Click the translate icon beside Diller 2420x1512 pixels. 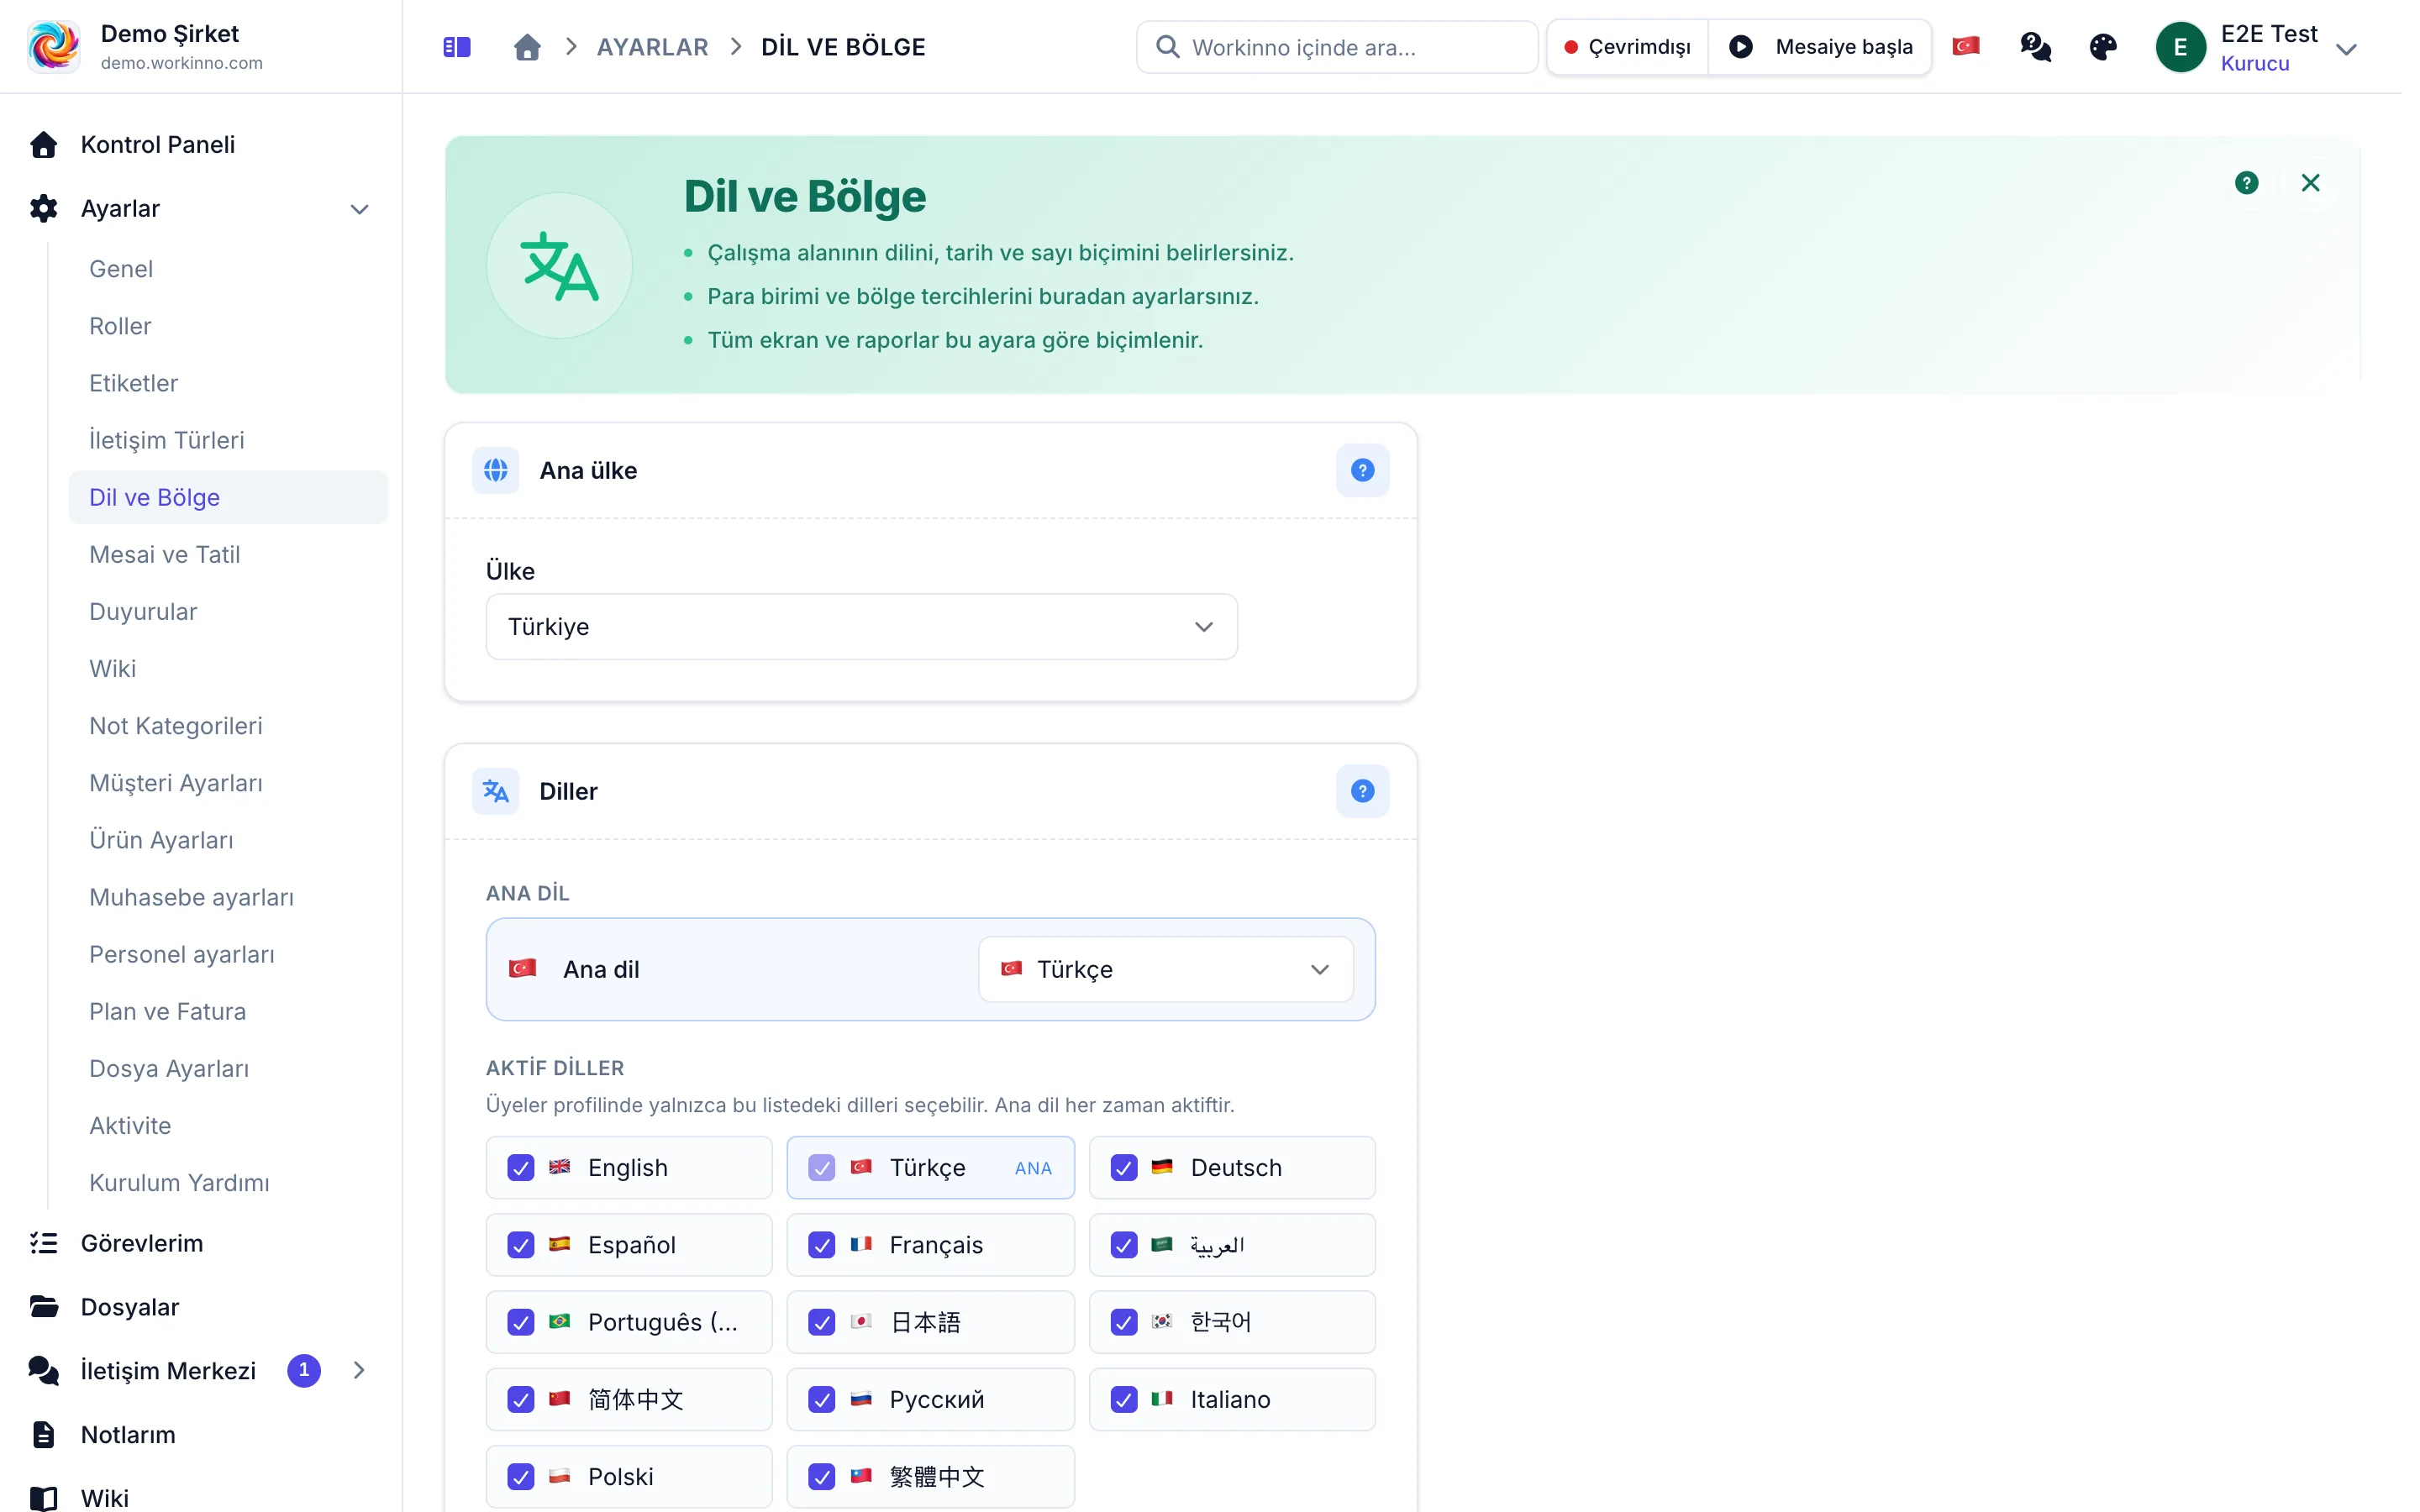pos(496,791)
